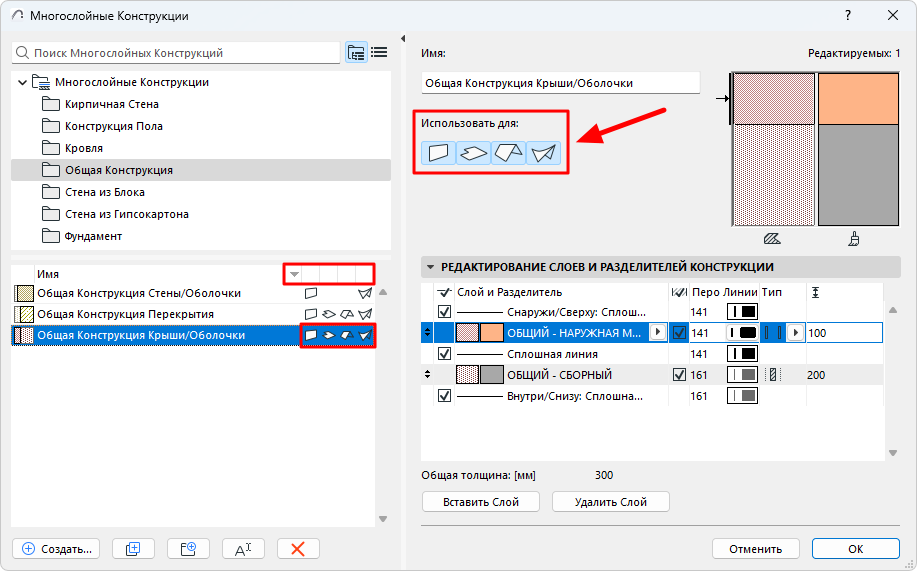Click pink cut fill swatch of ОБЩИЙ - НАРУЖНАЯ

[x=467, y=333]
